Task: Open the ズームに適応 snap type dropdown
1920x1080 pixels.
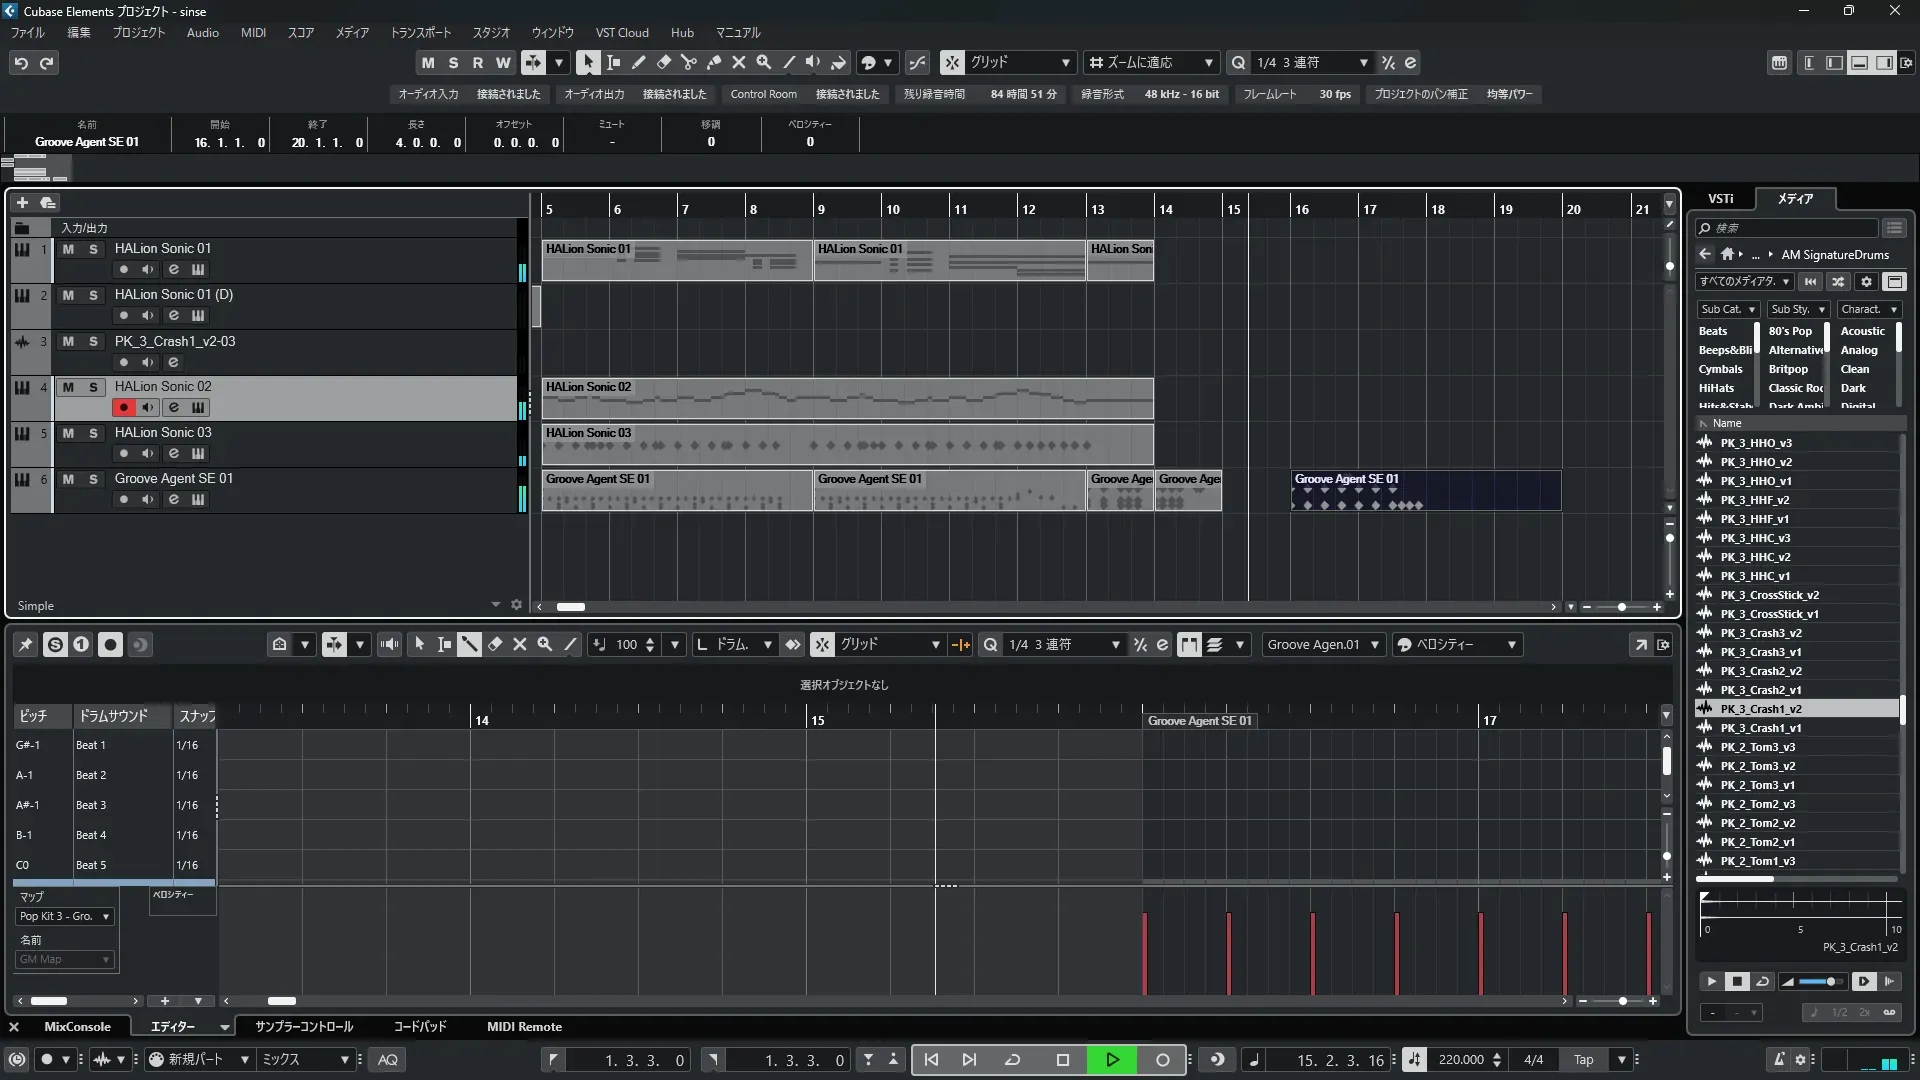Action: 1152,63
